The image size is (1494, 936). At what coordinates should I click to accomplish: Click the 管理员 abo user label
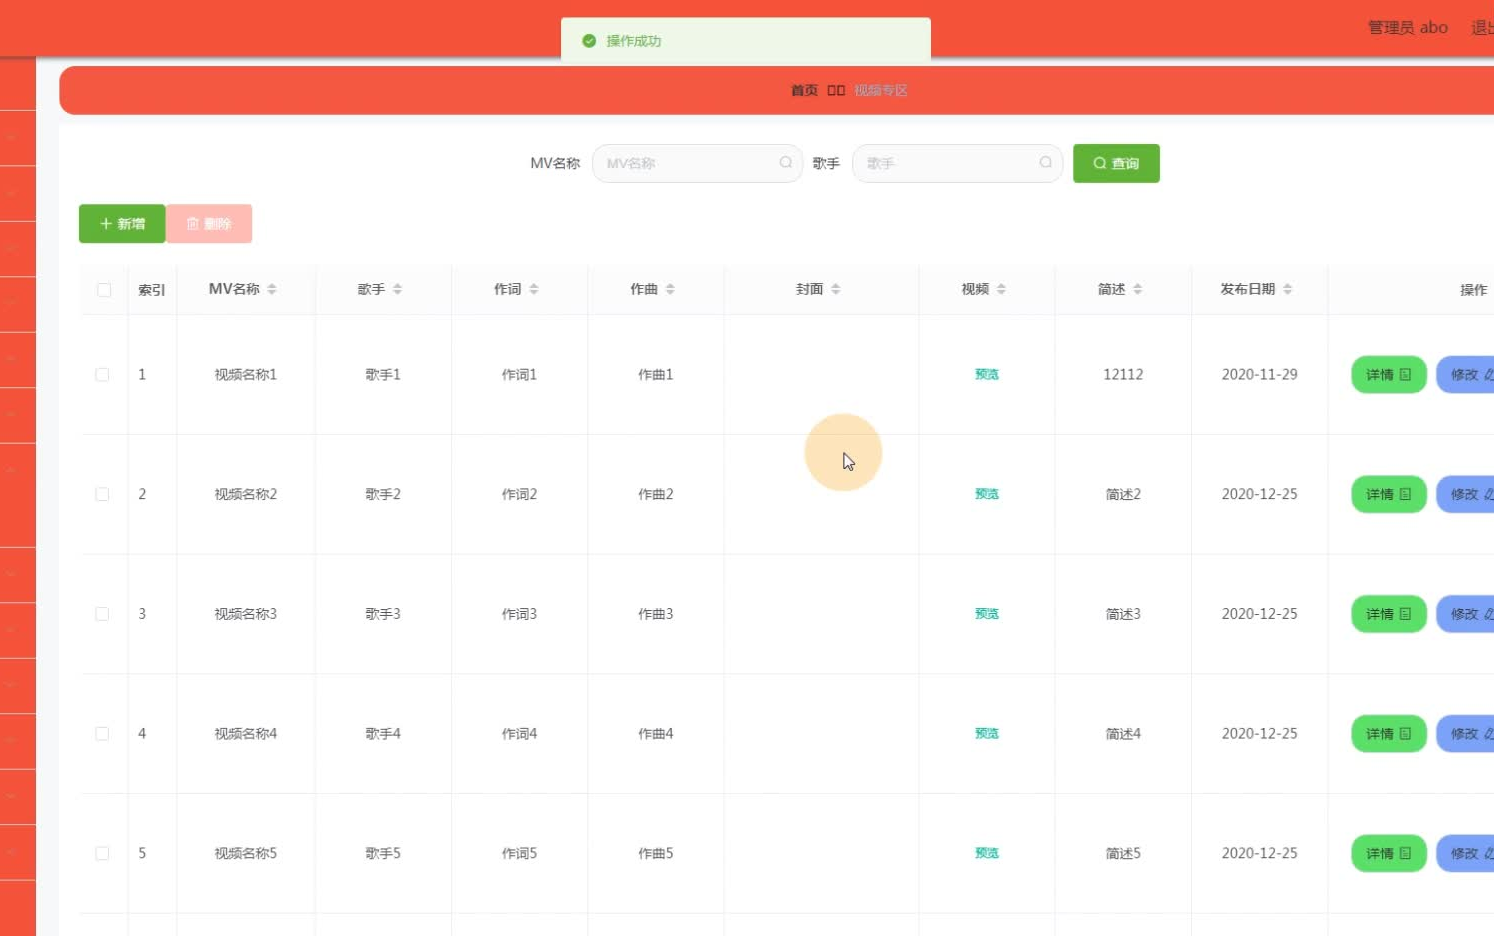click(1408, 28)
